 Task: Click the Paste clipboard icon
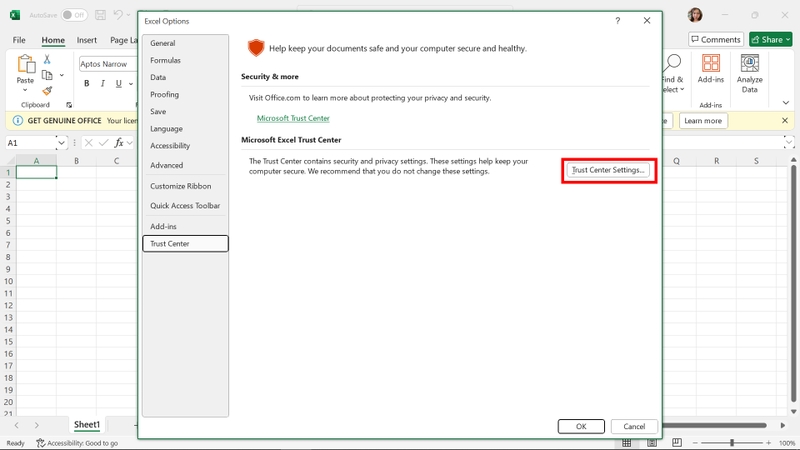26,65
